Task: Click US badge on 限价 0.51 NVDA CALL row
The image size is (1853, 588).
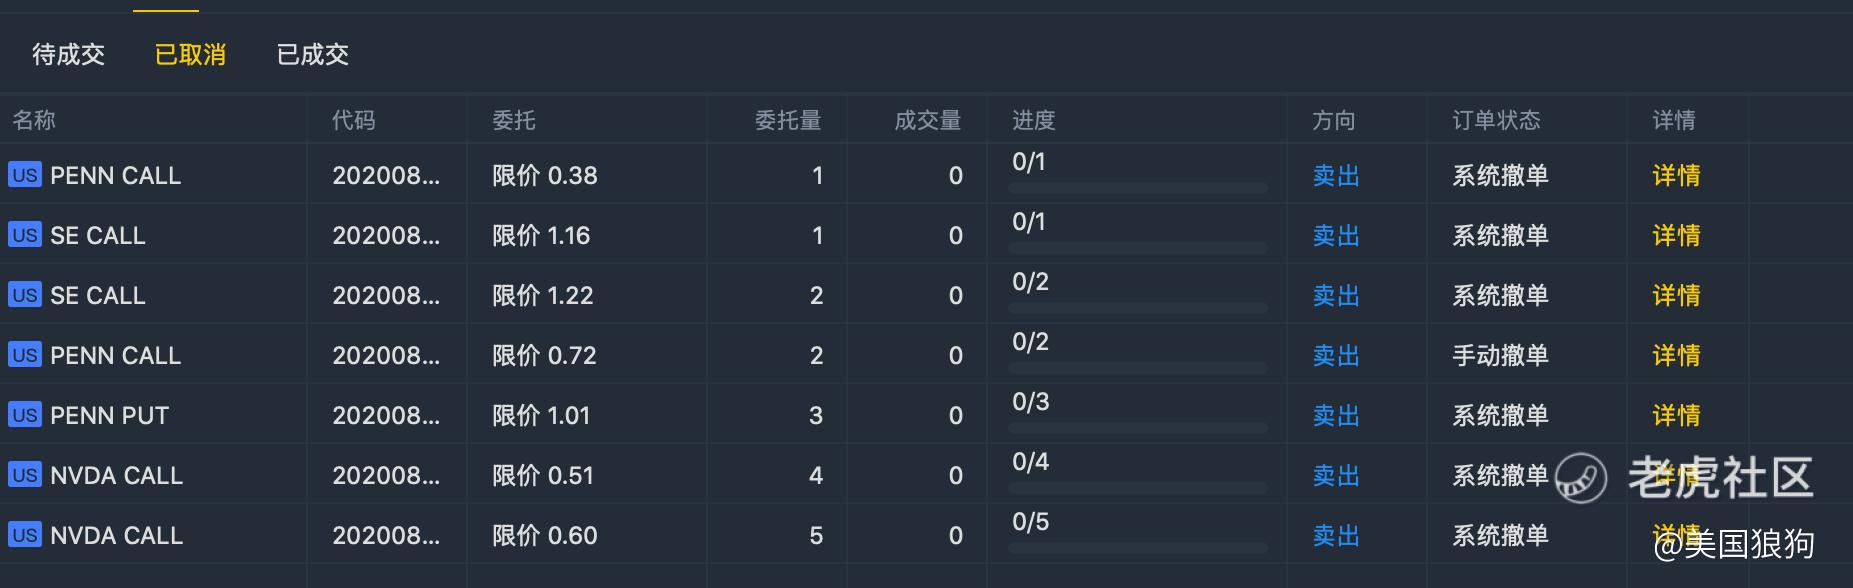Action: [25, 475]
